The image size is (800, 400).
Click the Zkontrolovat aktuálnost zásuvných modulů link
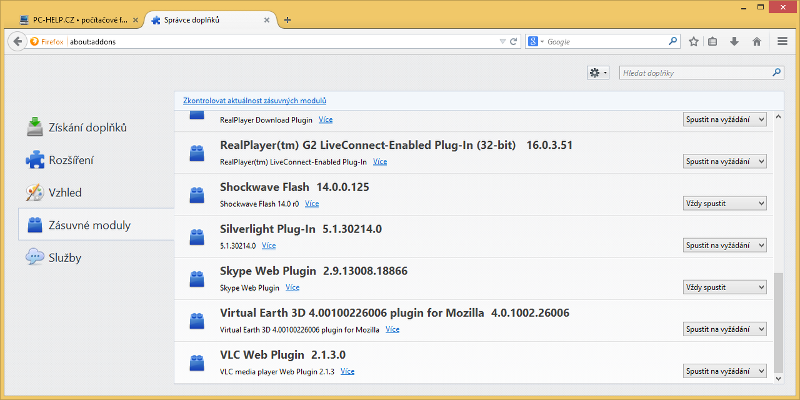click(255, 101)
